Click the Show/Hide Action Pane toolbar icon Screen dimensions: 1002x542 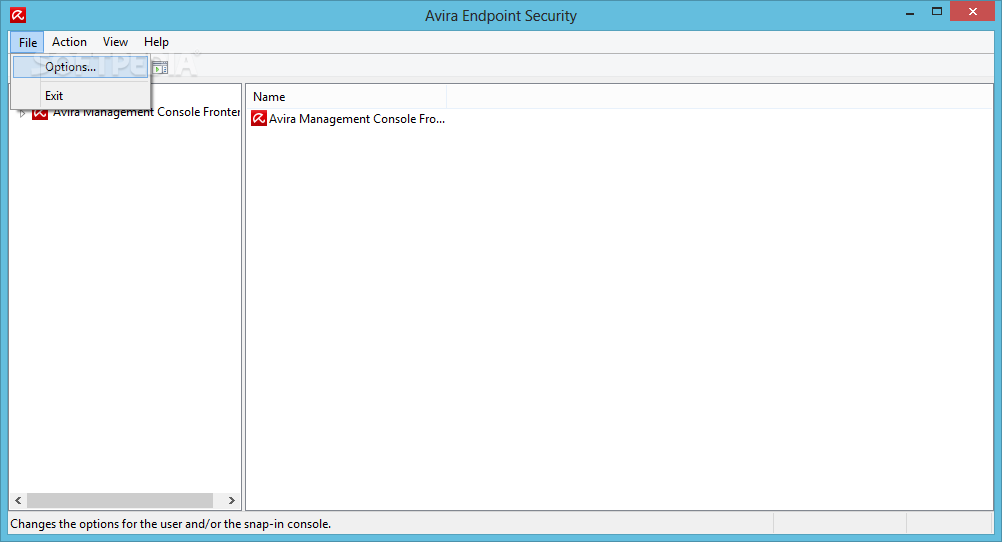pos(160,67)
